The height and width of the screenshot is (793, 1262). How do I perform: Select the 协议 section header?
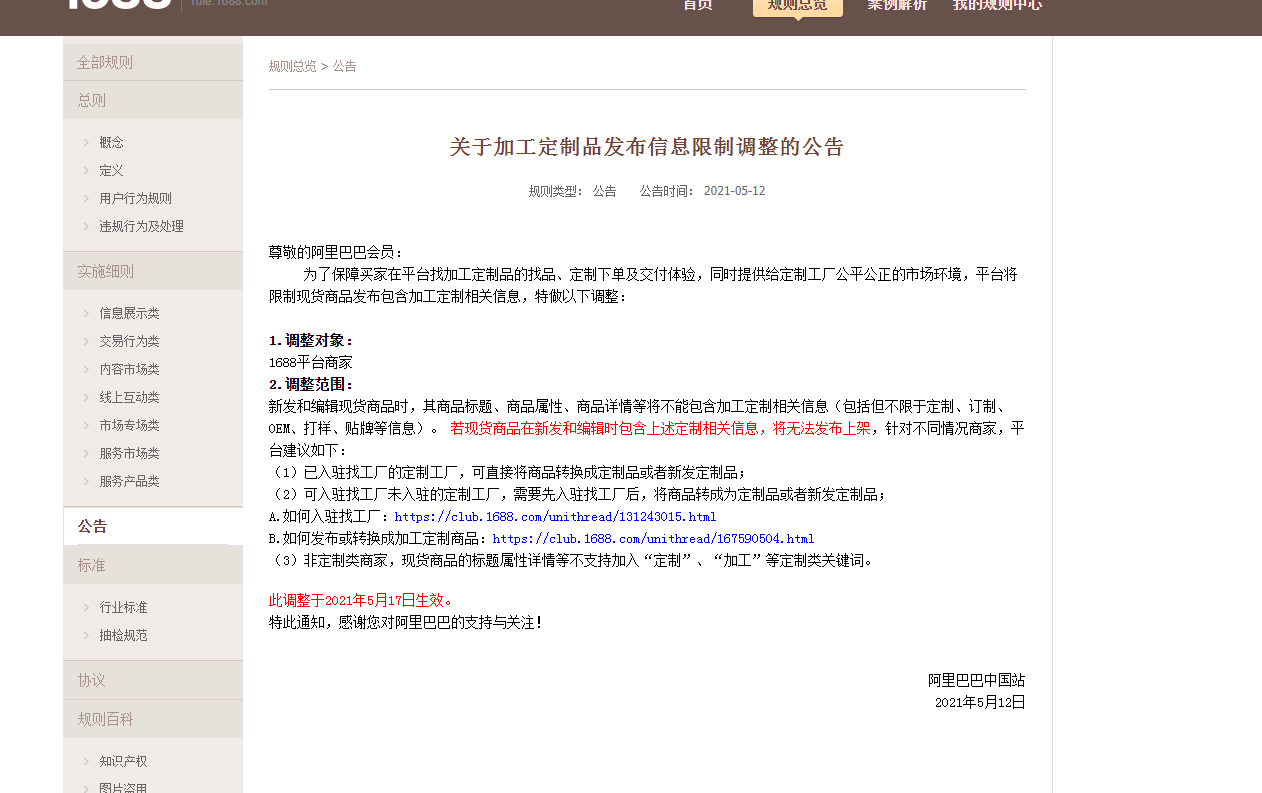pyautogui.click(x=153, y=680)
